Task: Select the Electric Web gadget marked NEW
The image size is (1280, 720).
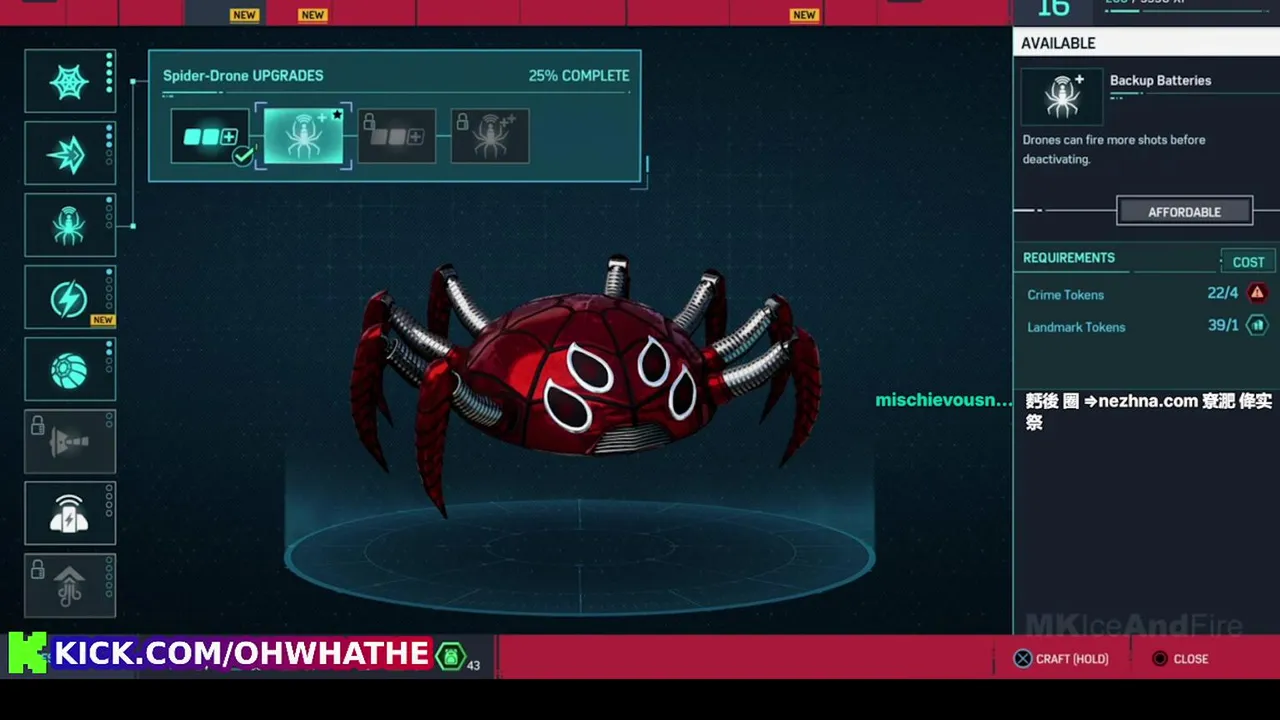Action: 70,298
